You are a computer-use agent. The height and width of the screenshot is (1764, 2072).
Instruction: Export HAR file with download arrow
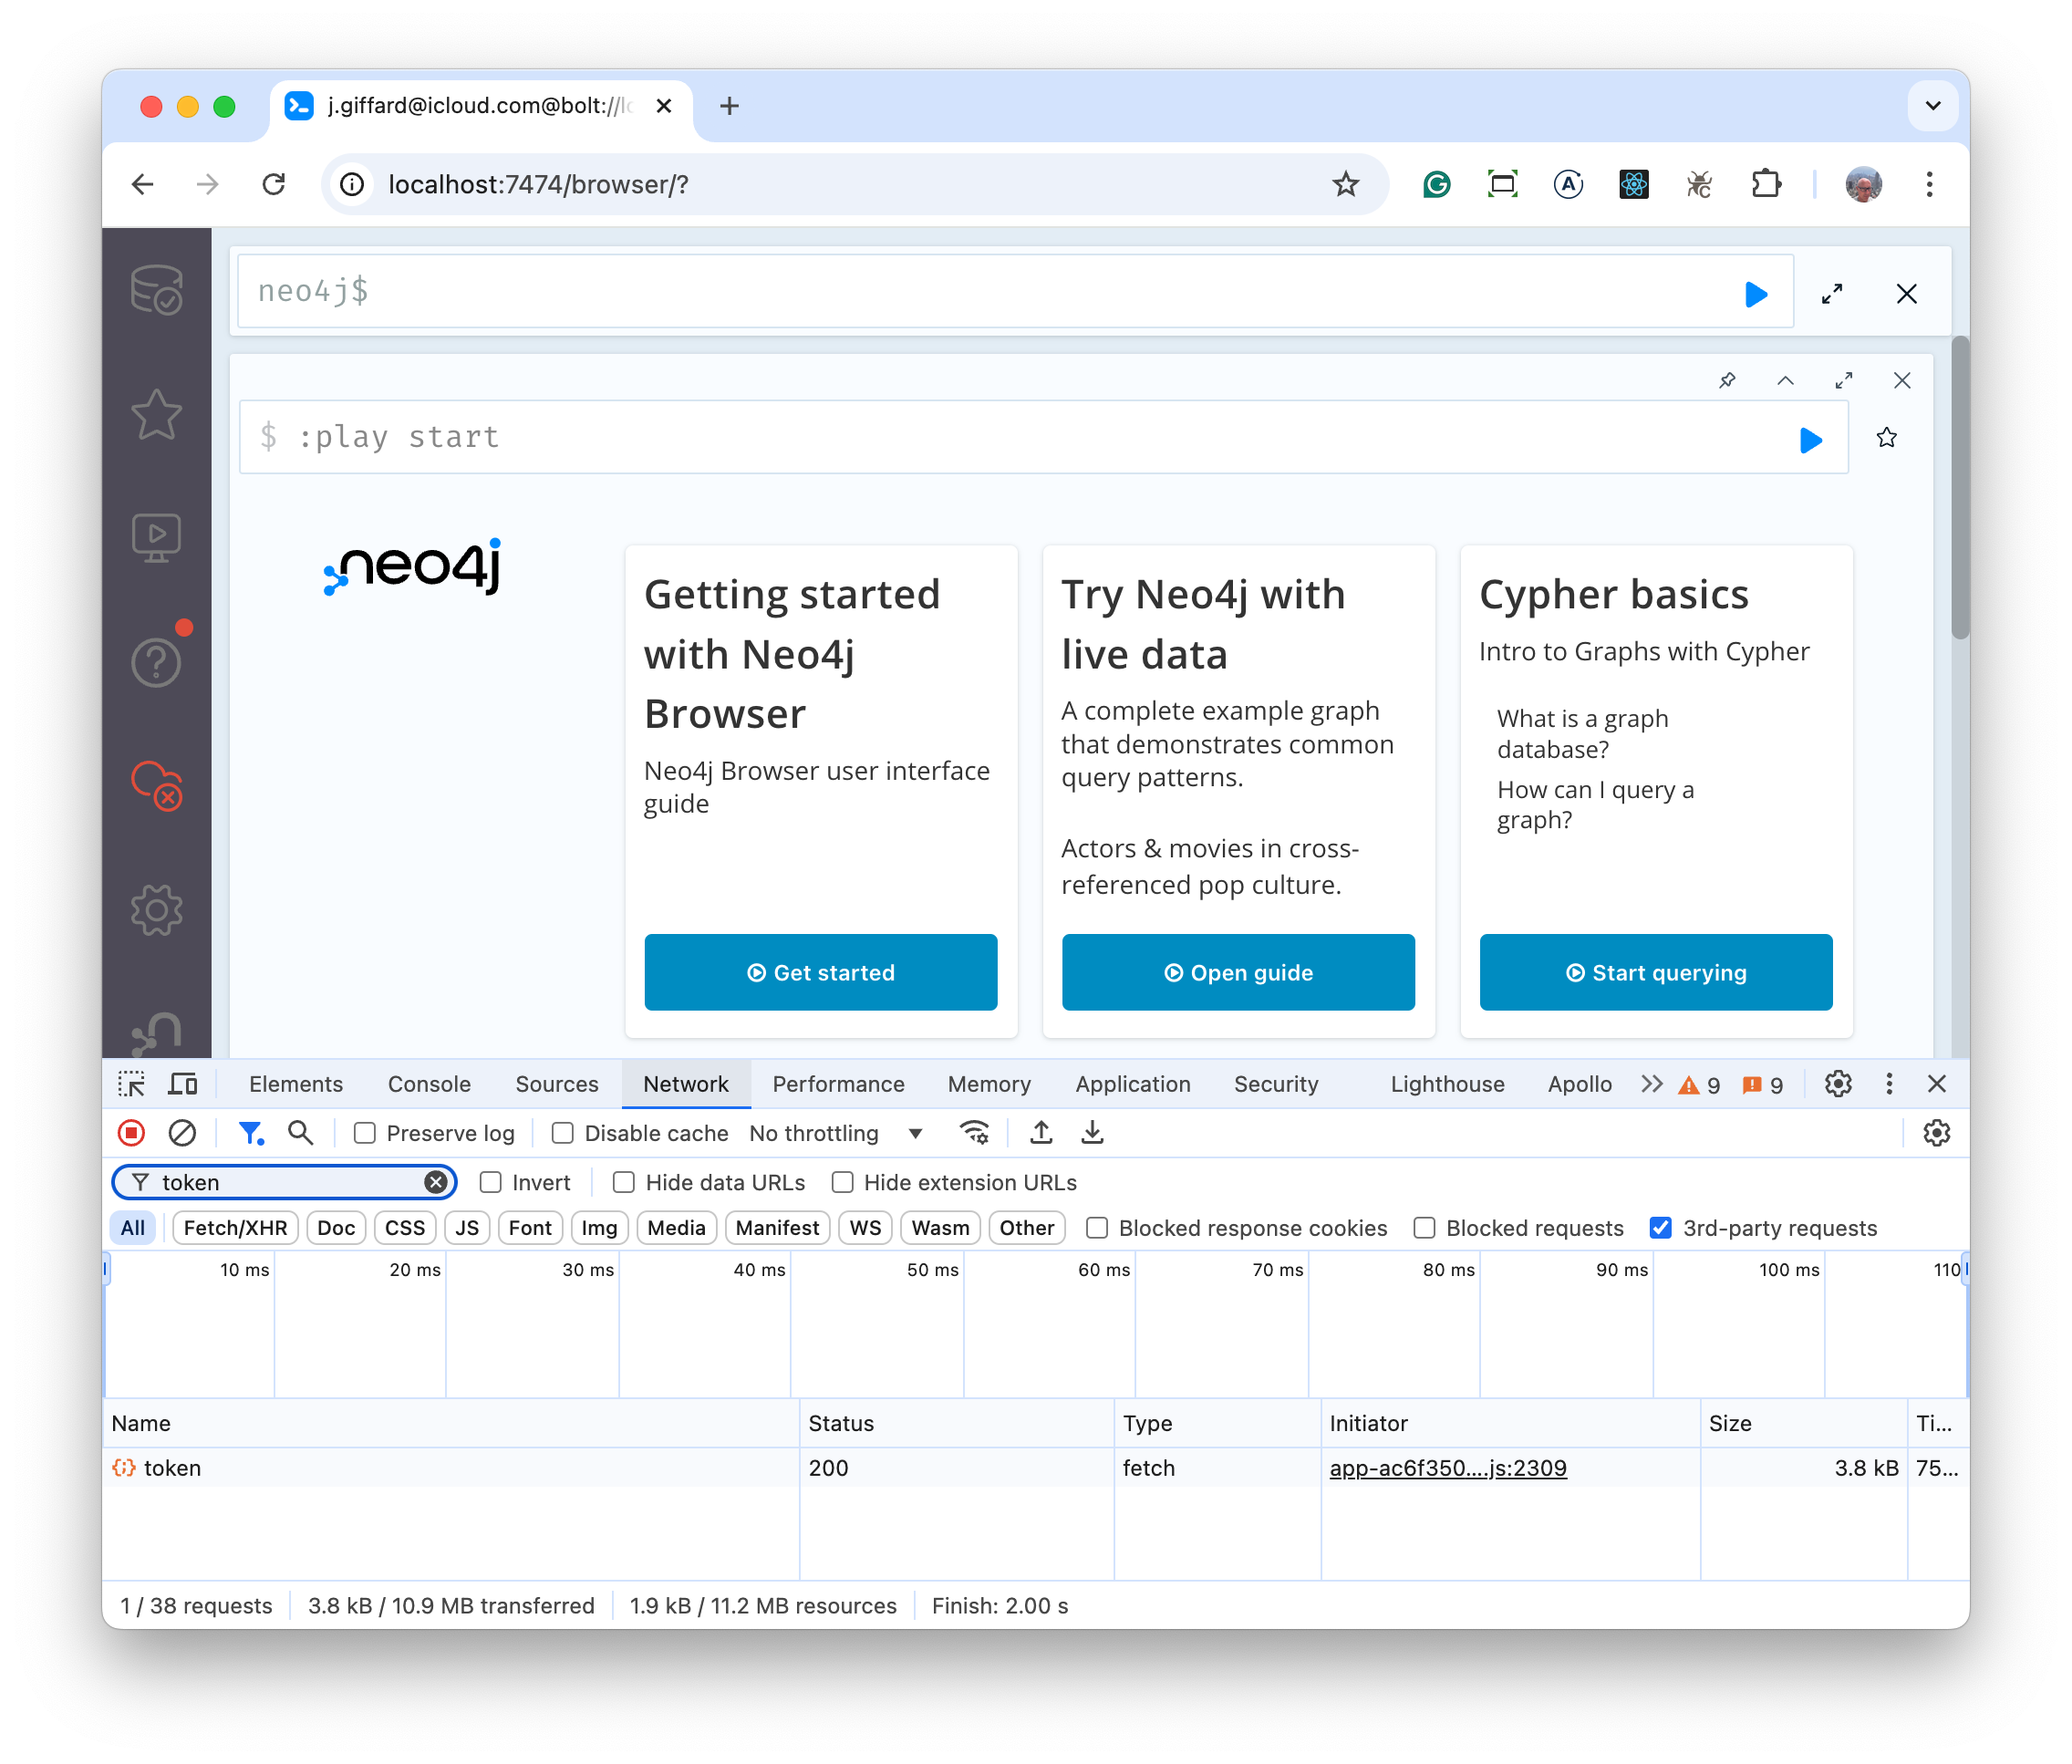pos(1093,1133)
